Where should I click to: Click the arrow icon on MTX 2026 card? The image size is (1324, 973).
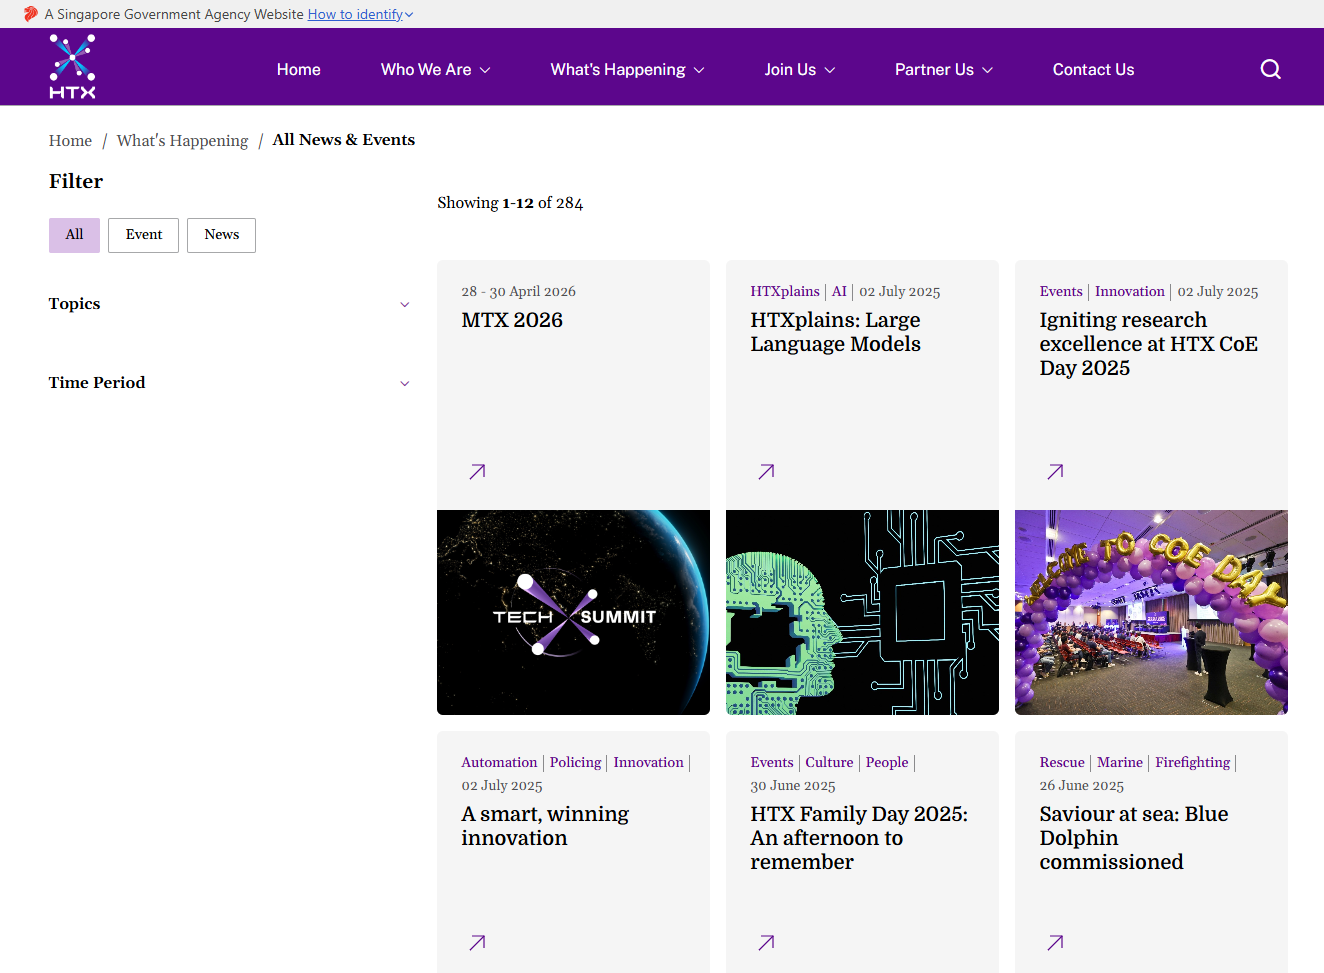pos(477,471)
